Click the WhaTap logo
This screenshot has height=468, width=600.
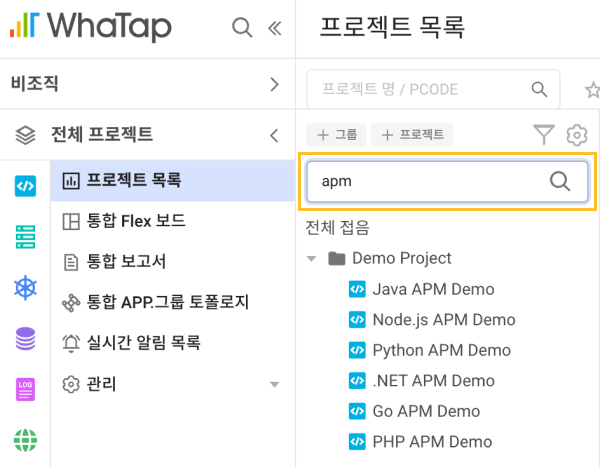click(x=91, y=26)
